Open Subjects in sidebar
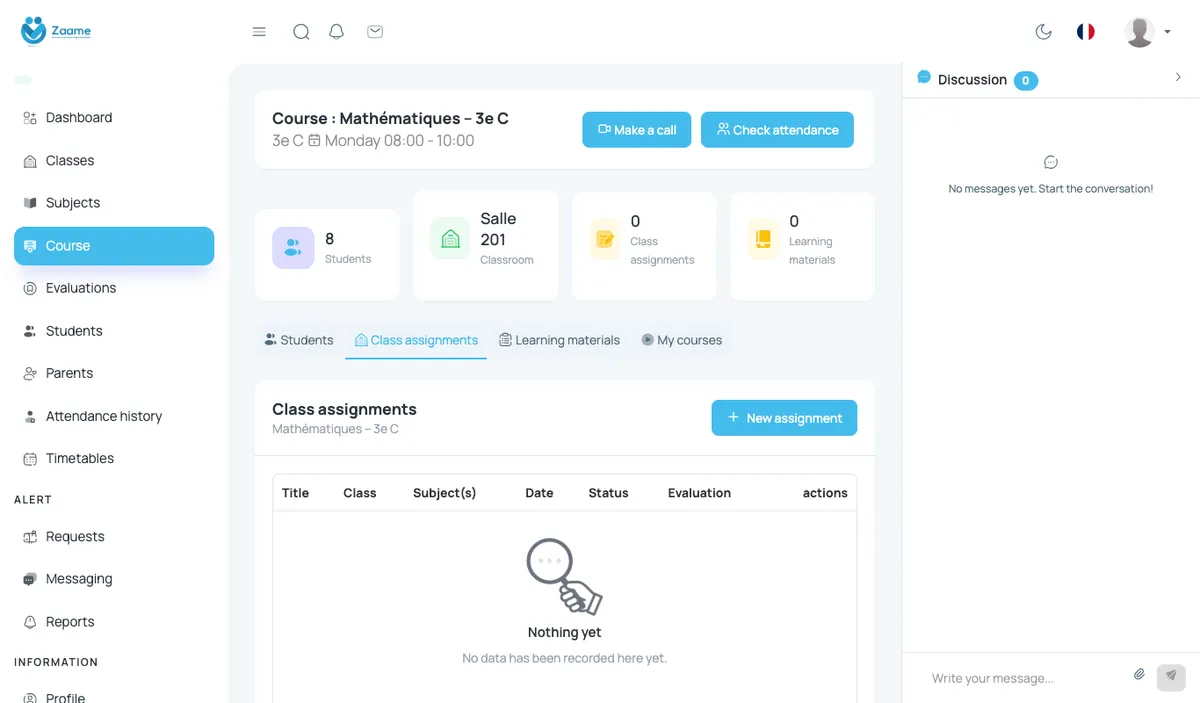1200x703 pixels. point(114,203)
